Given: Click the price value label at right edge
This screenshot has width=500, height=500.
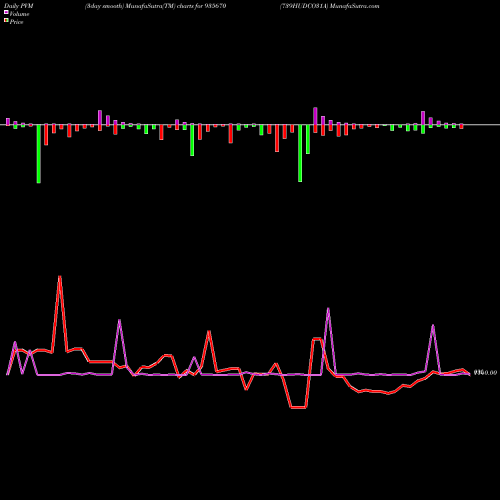Looking at the screenshot, I should 485,373.
